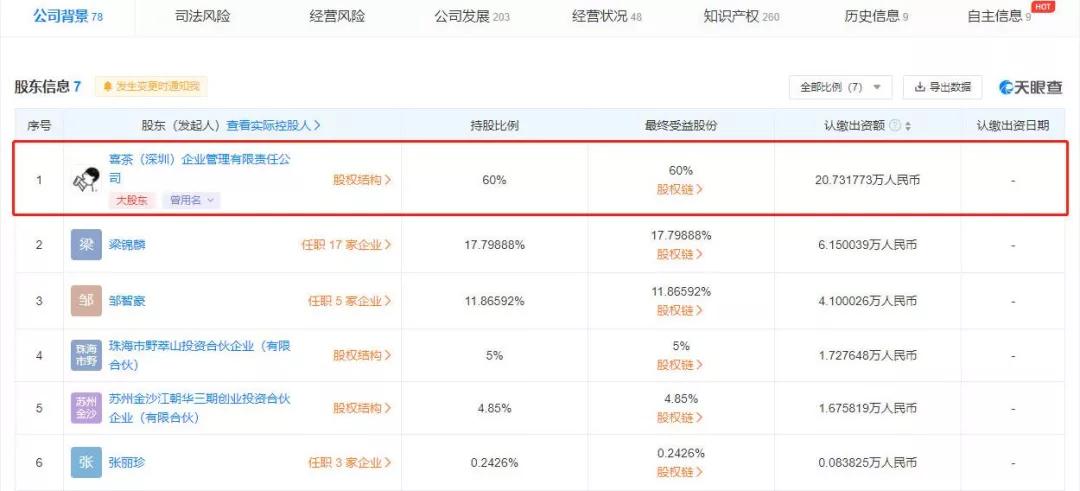Viewport: 1080px width, 491px height.
Task: Click the 最终受益股份 column header
Action: [681, 125]
